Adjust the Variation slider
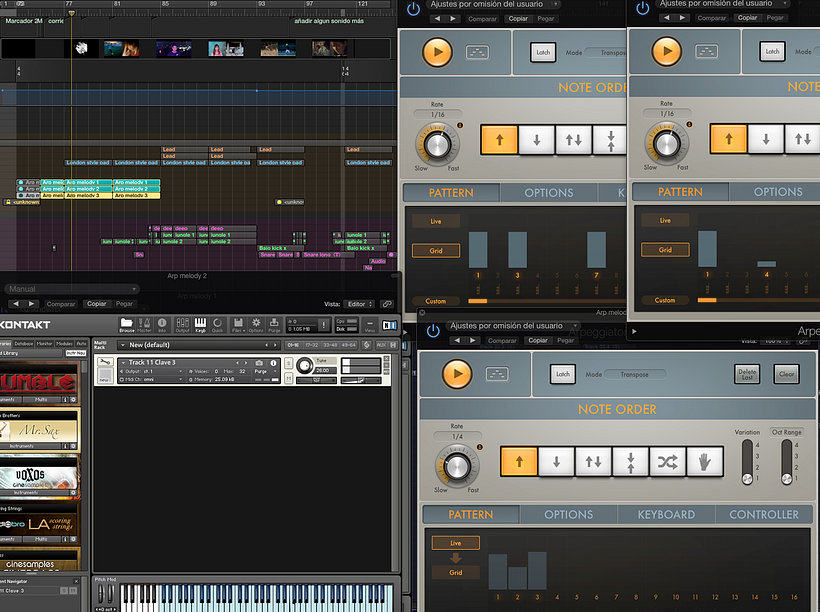820x612 pixels. tap(747, 462)
